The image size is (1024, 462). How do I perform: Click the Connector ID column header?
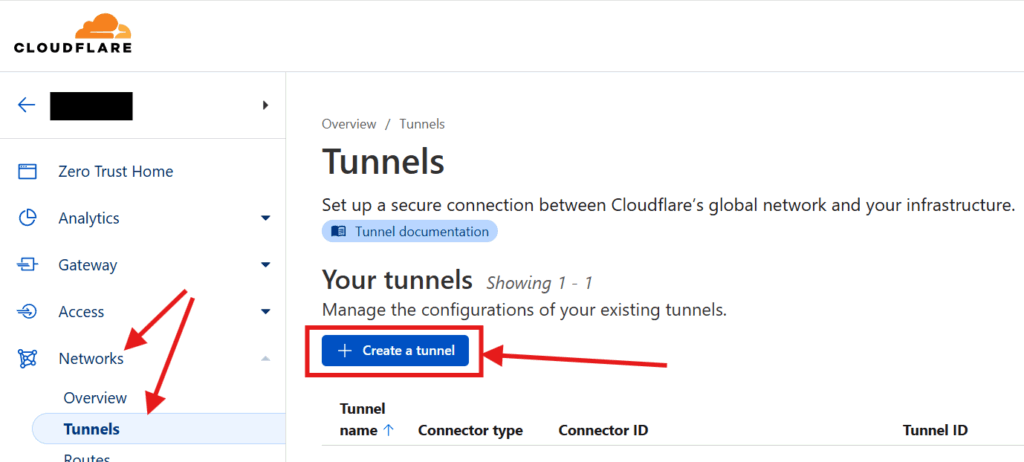pyautogui.click(x=603, y=431)
